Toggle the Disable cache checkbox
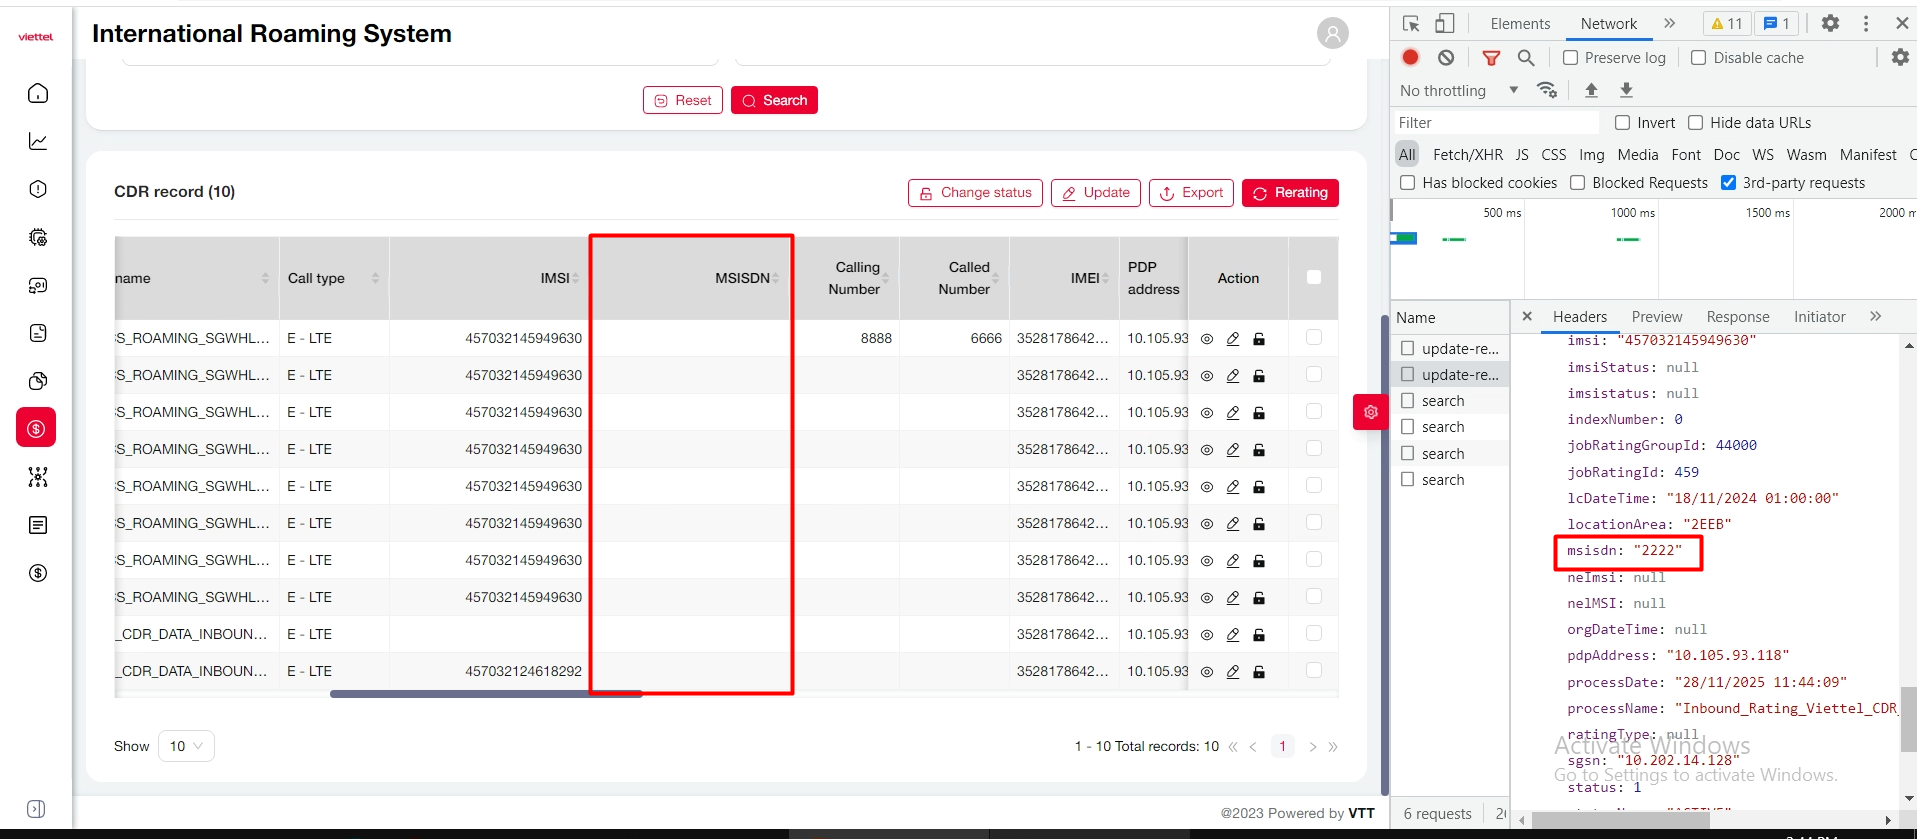Image resolution: width=1917 pixels, height=839 pixels. 1698,58
